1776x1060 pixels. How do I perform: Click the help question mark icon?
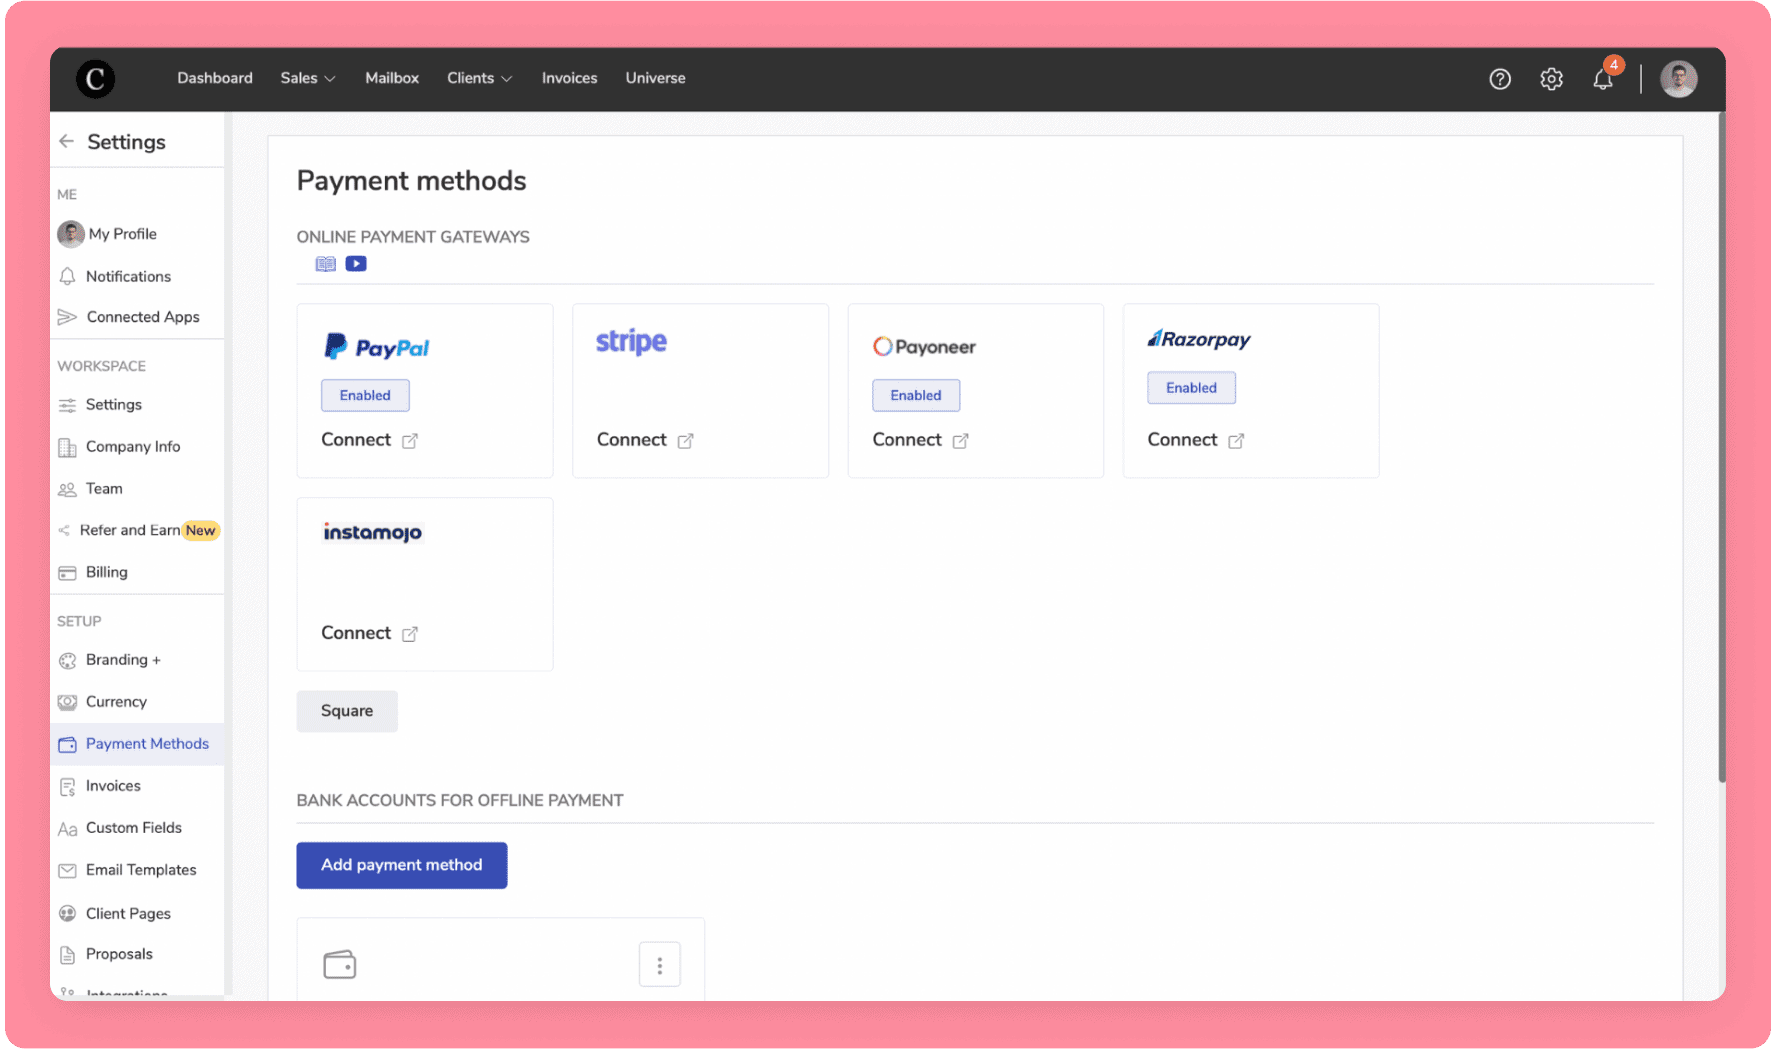1499,79
